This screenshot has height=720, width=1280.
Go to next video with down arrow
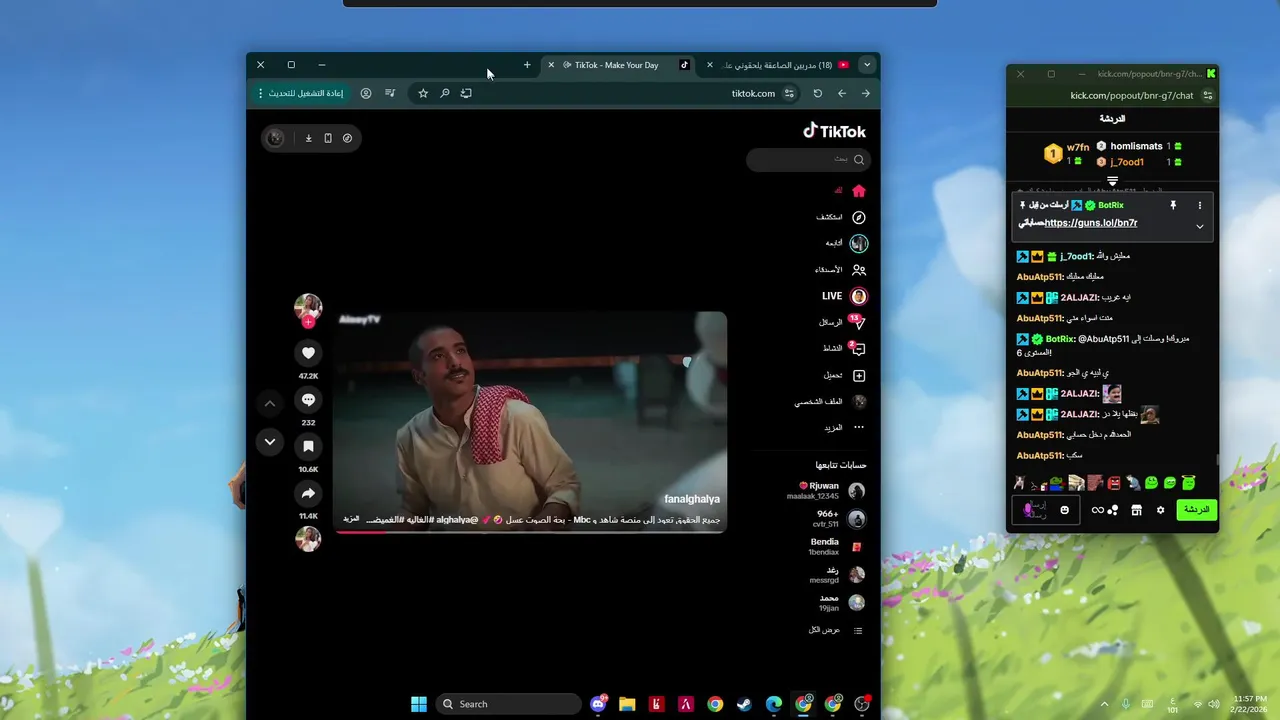[x=270, y=441]
